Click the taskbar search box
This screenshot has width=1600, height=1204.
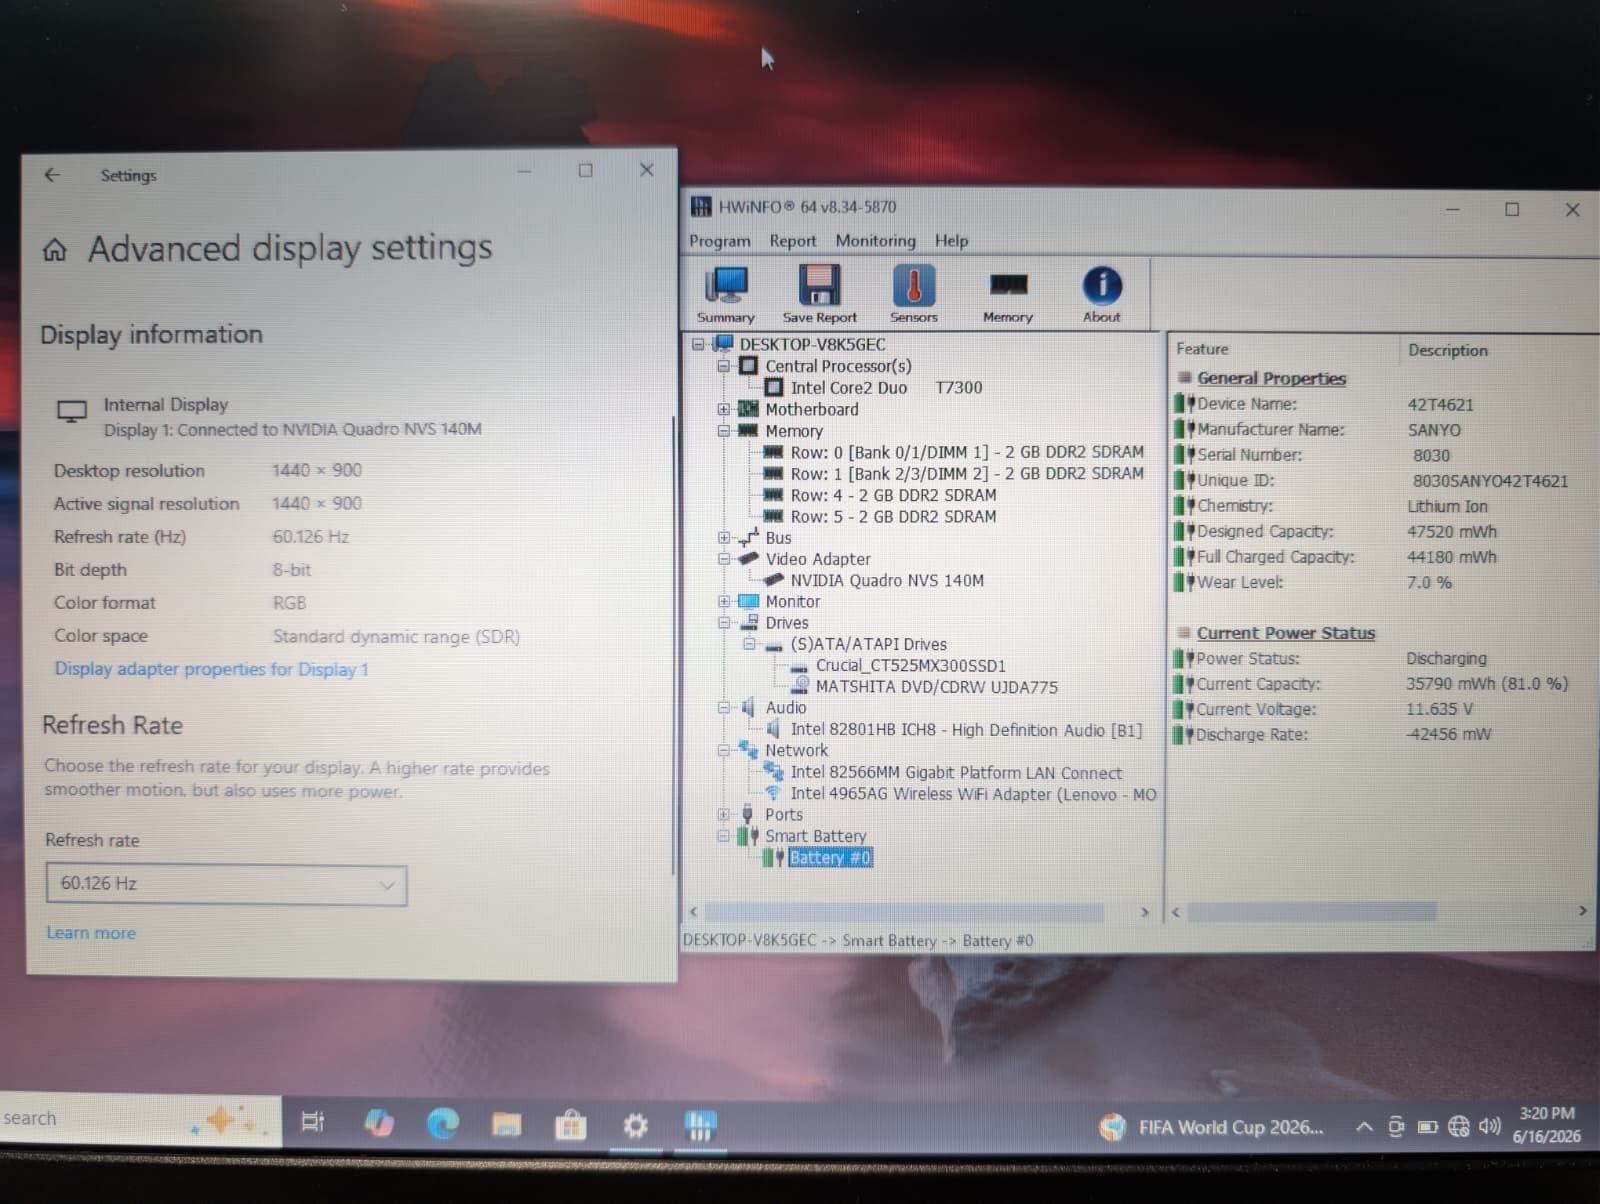(x=138, y=1119)
